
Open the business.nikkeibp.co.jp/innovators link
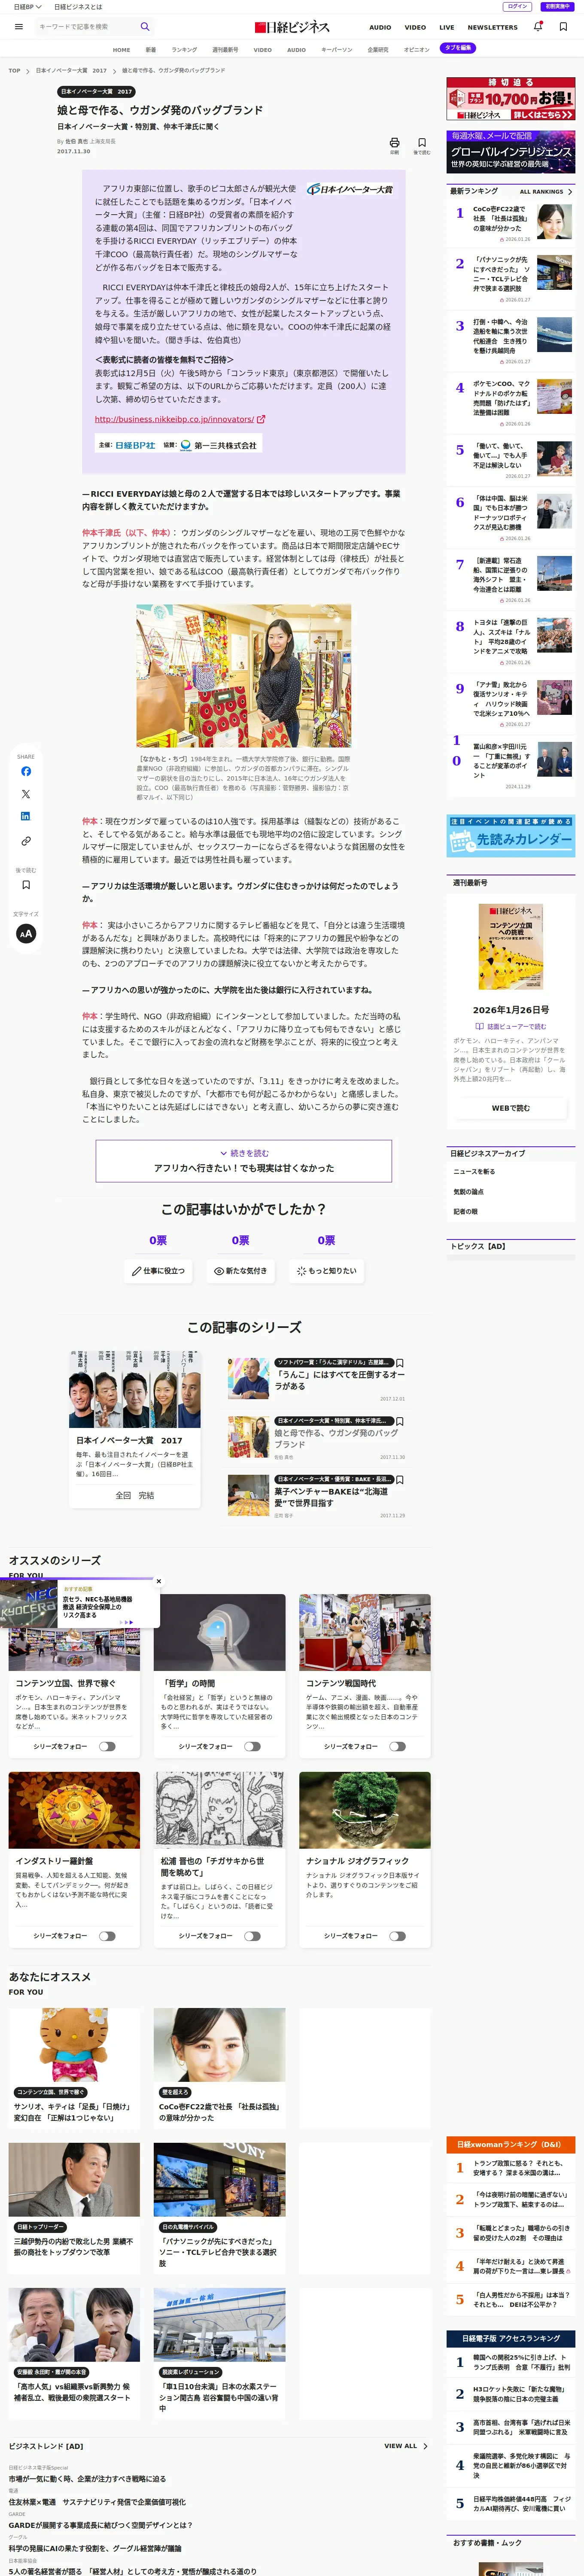(x=174, y=420)
